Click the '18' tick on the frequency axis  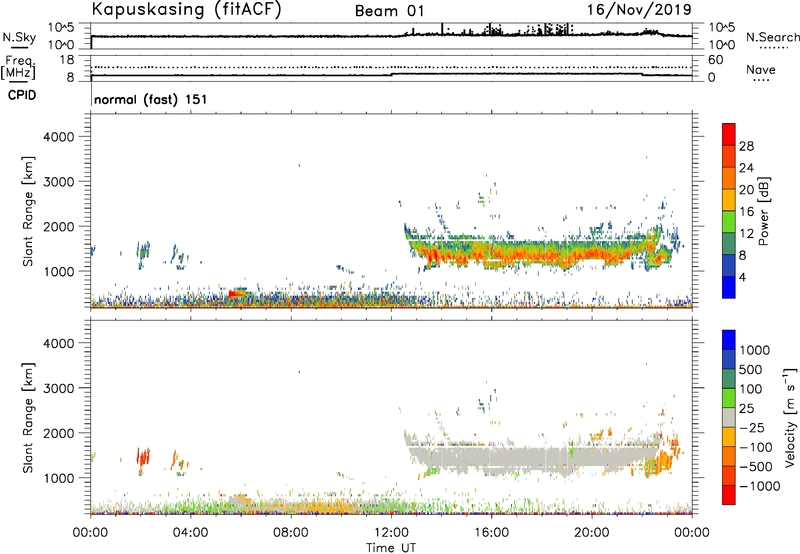(x=67, y=60)
